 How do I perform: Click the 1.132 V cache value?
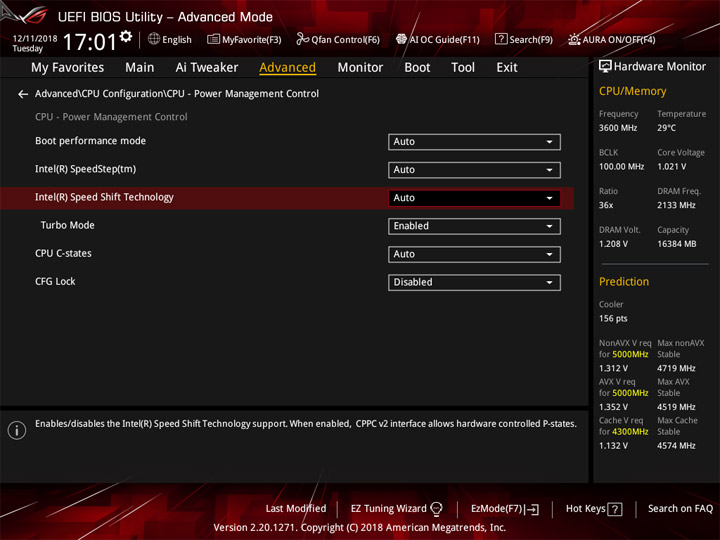click(x=613, y=446)
